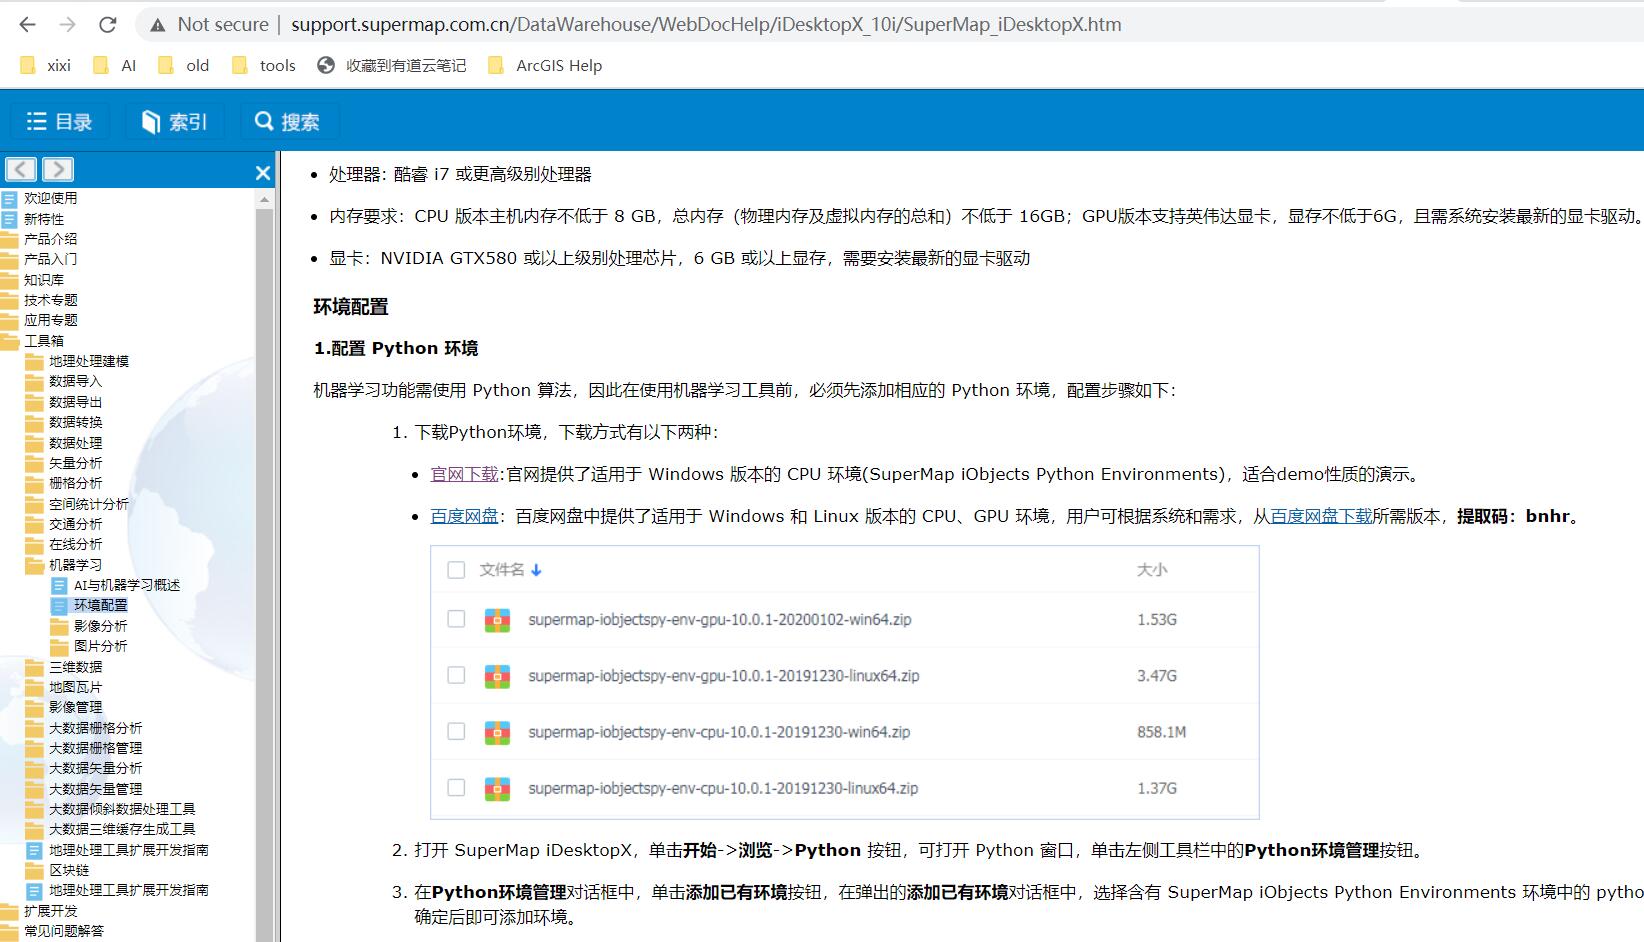Check the gpu-10.0.1-20200102-win64.zip checkbox
The width and height of the screenshot is (1644, 942).
click(x=456, y=619)
